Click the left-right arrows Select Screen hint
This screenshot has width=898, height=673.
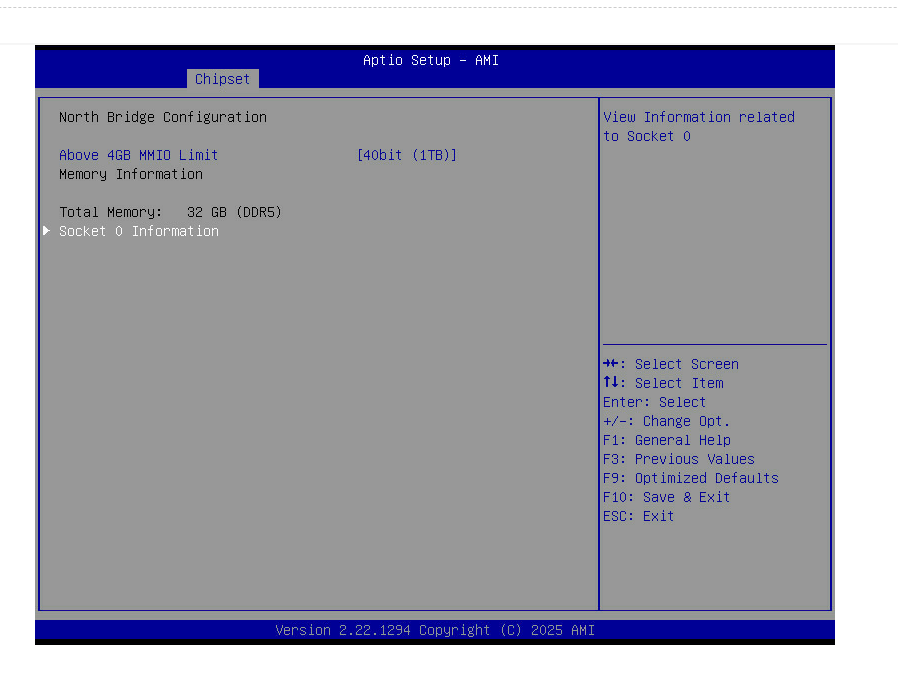tap(671, 364)
